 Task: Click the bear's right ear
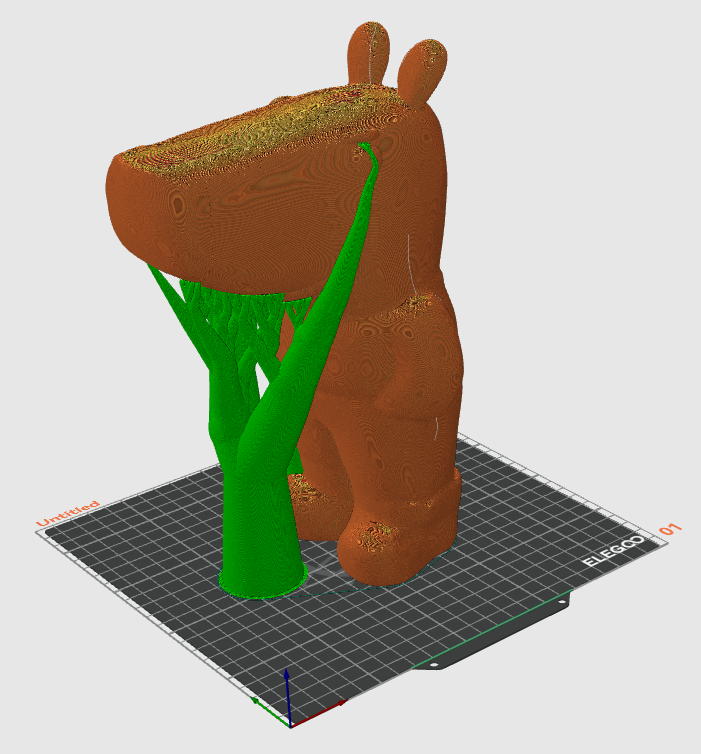pos(422,72)
